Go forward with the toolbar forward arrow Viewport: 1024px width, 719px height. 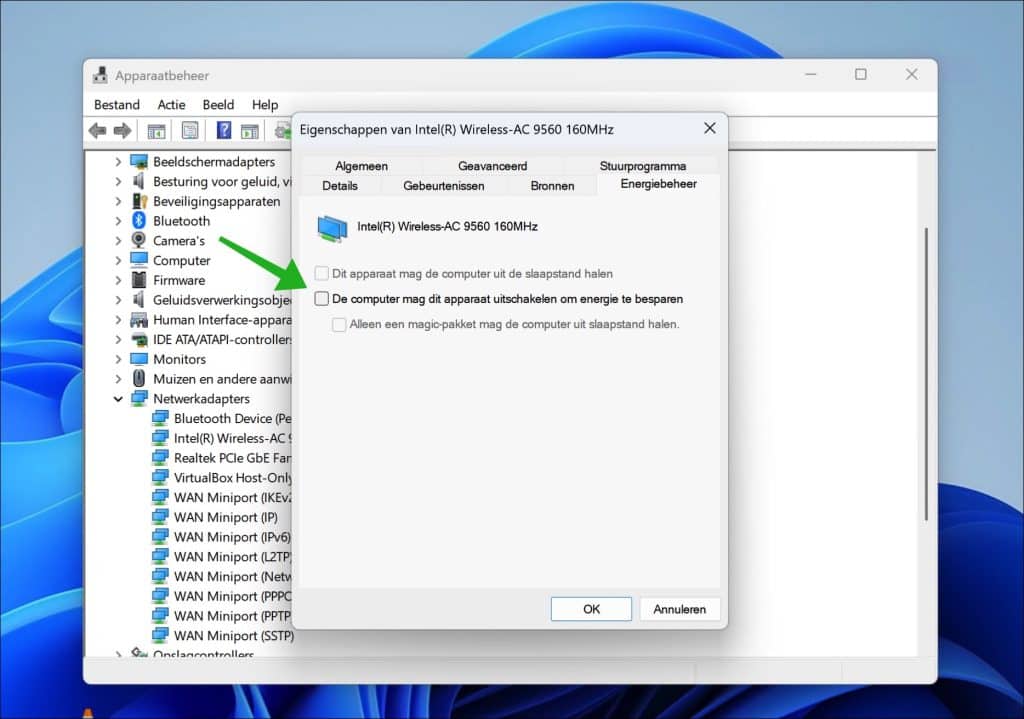click(x=122, y=131)
